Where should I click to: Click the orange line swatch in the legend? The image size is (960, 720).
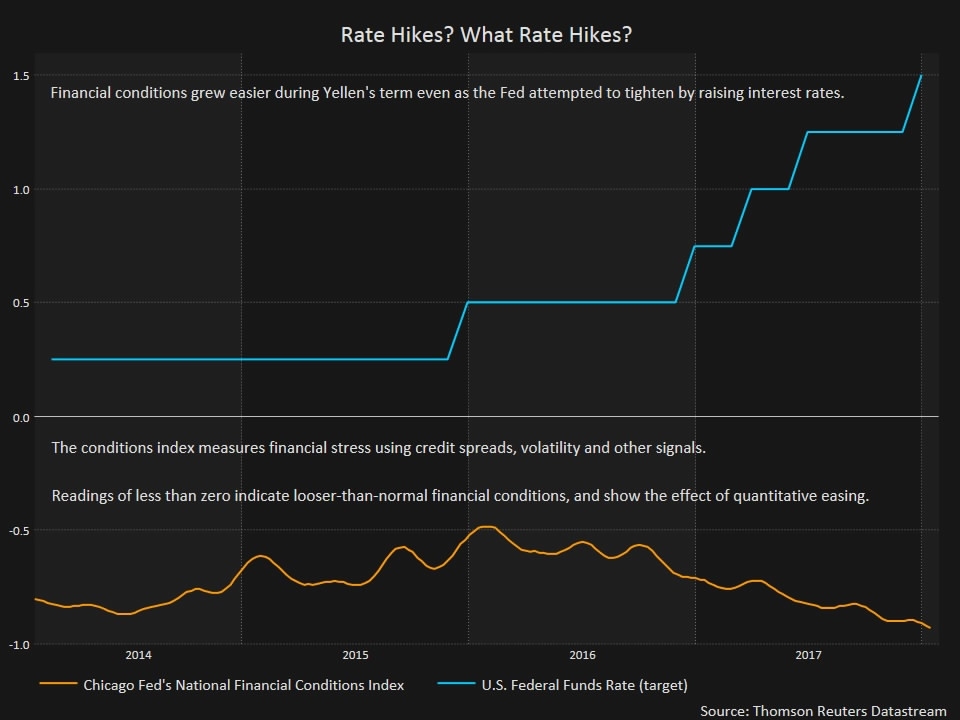pos(57,685)
